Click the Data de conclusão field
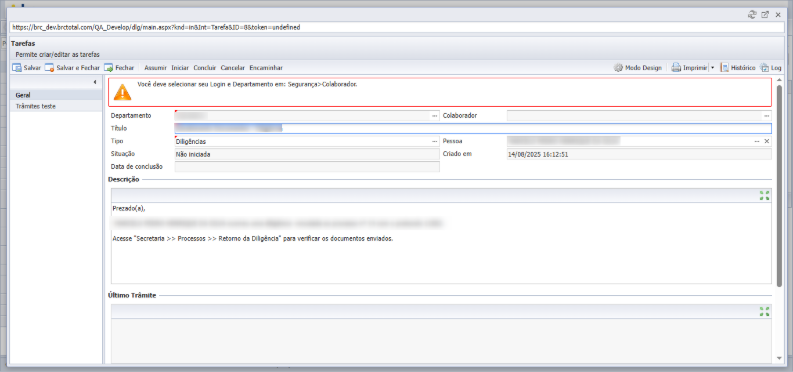 coord(307,167)
